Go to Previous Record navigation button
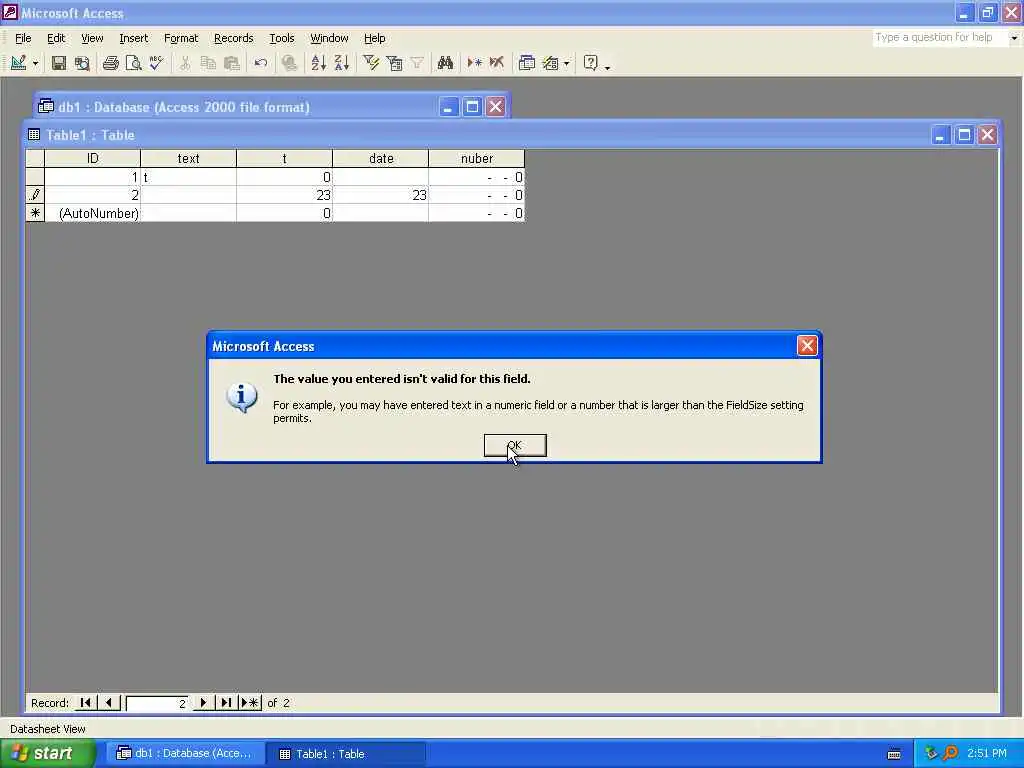The height and width of the screenshot is (768, 1024). [x=109, y=703]
